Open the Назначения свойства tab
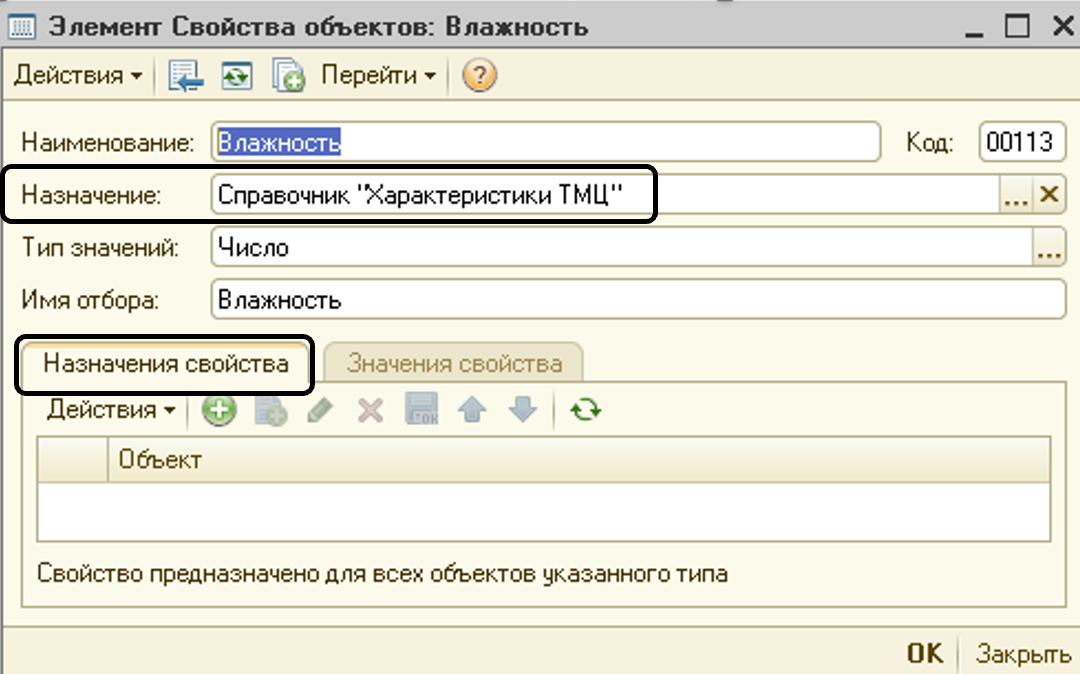The height and width of the screenshot is (674, 1080). (163, 363)
